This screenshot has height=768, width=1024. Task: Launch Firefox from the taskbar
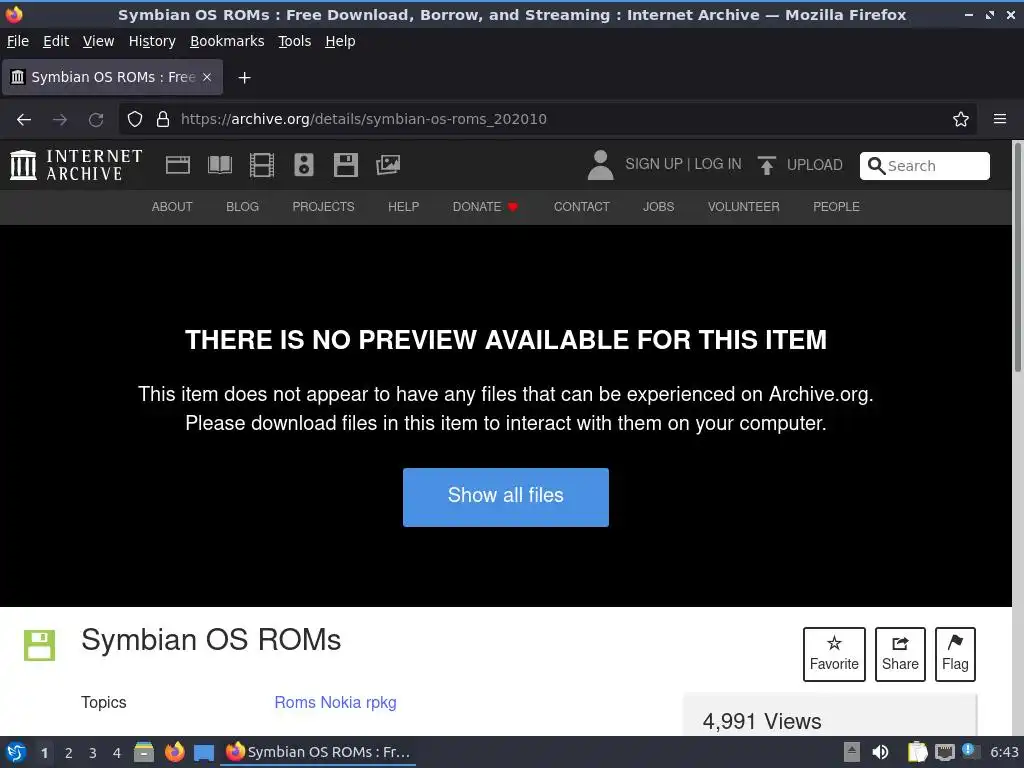[x=174, y=752]
